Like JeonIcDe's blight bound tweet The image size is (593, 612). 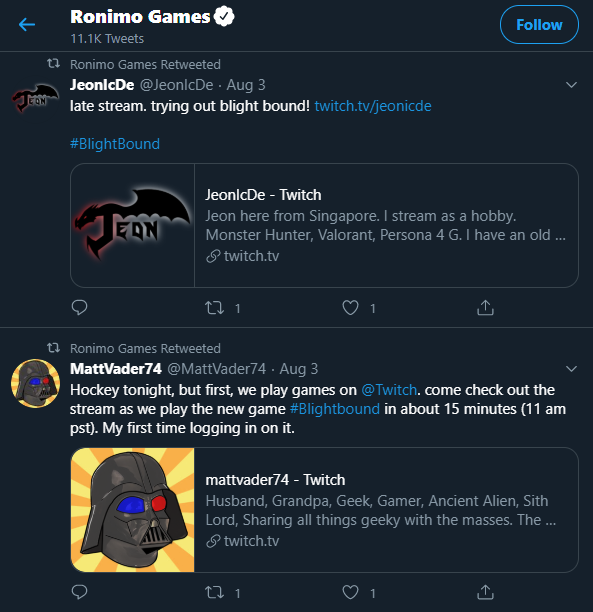pos(350,308)
